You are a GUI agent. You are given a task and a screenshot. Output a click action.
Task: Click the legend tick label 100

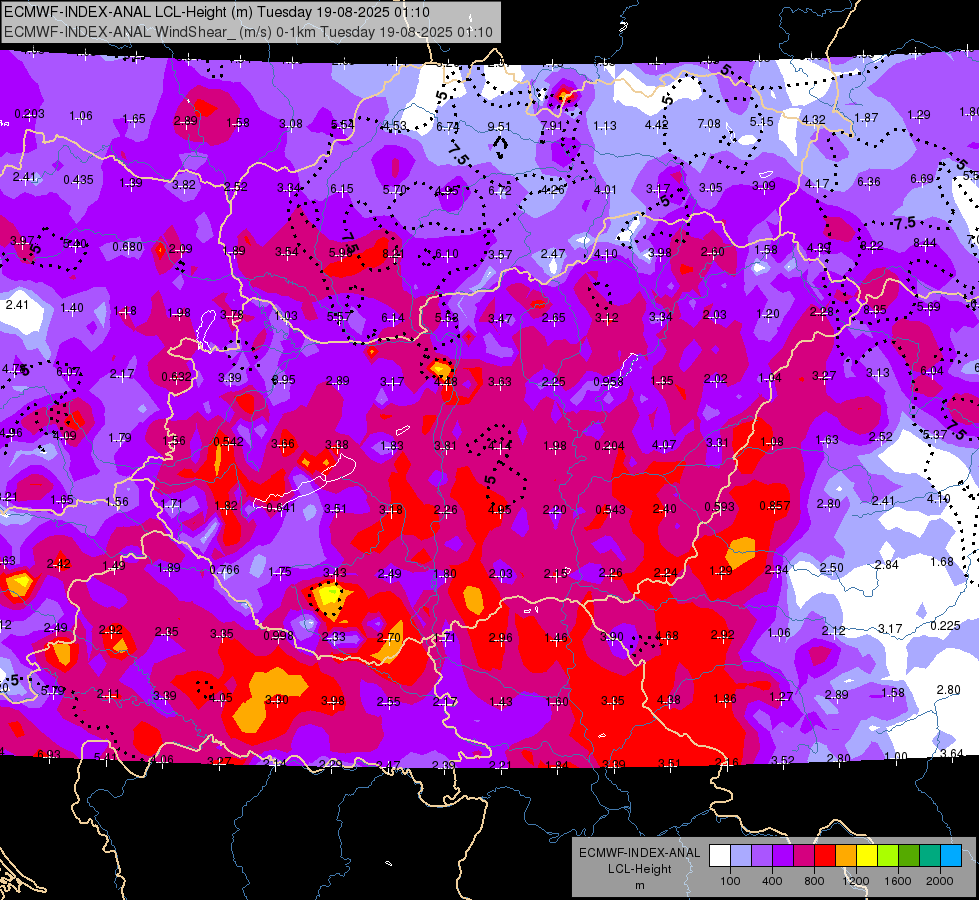coord(730,881)
